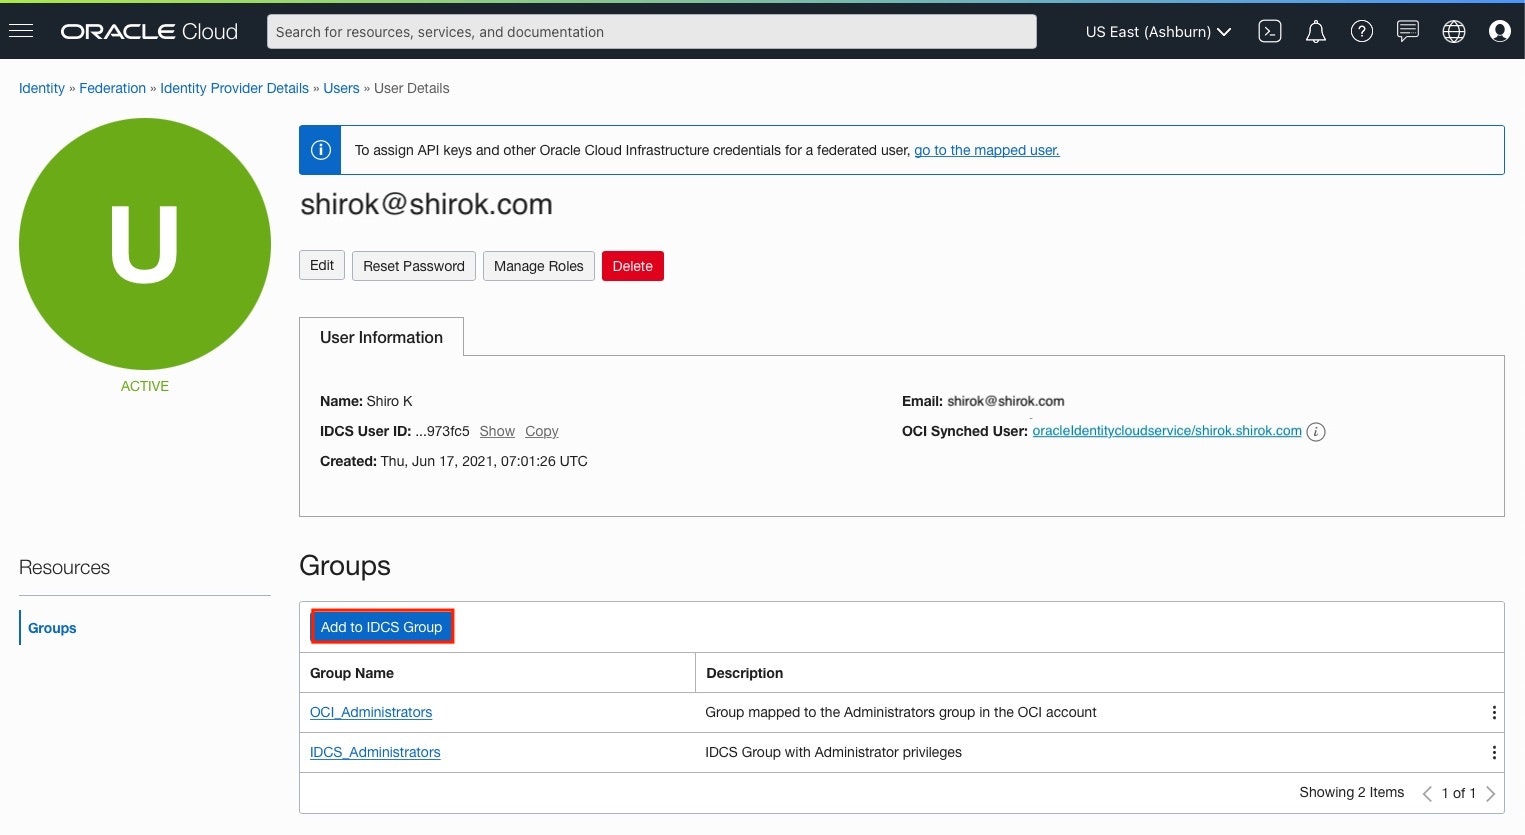Viewport: 1525px width, 835px height.
Task: Click the red Delete button
Action: [x=633, y=266]
